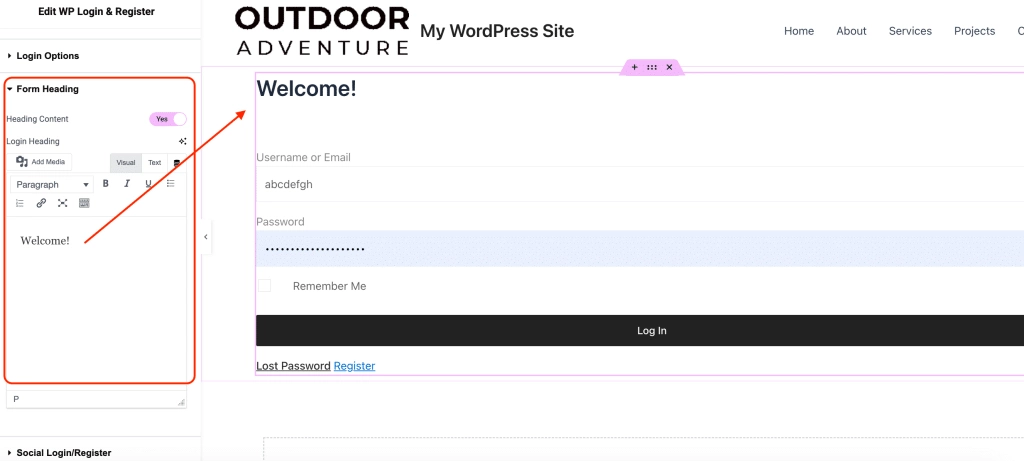
Task: Click the section drag handle dots icon
Action: pos(652,67)
